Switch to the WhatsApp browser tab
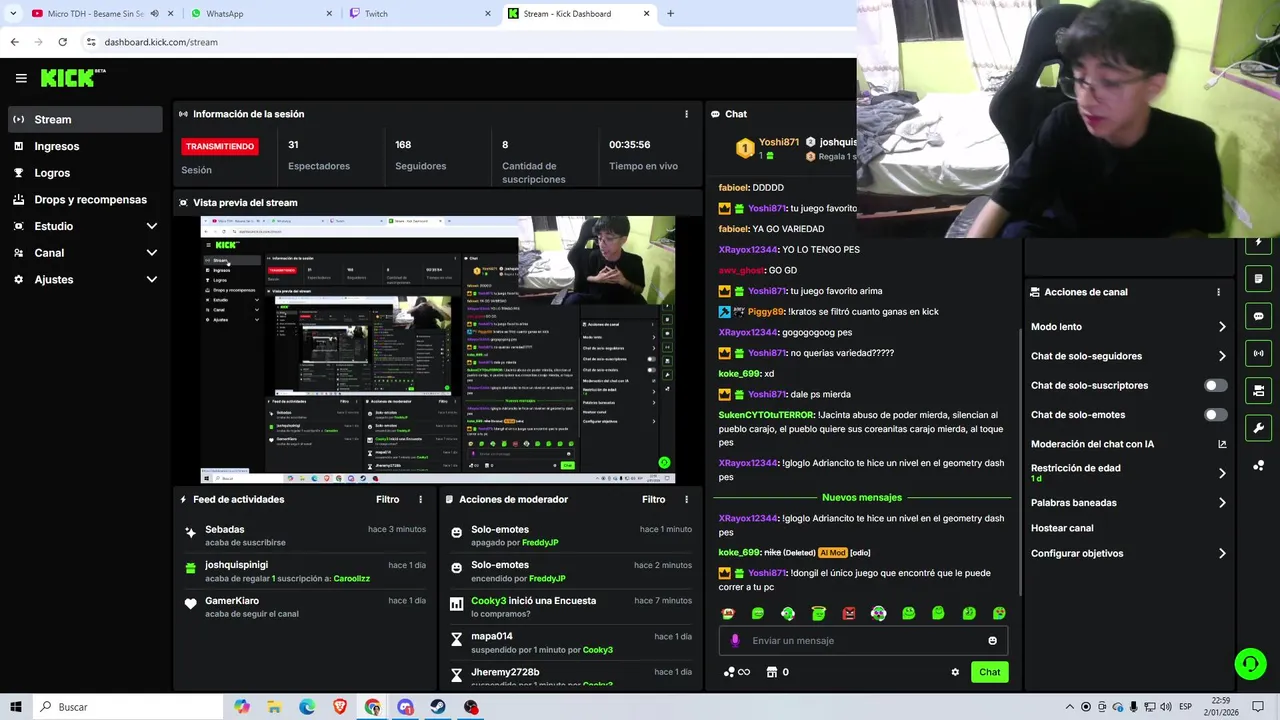 [x=260, y=14]
